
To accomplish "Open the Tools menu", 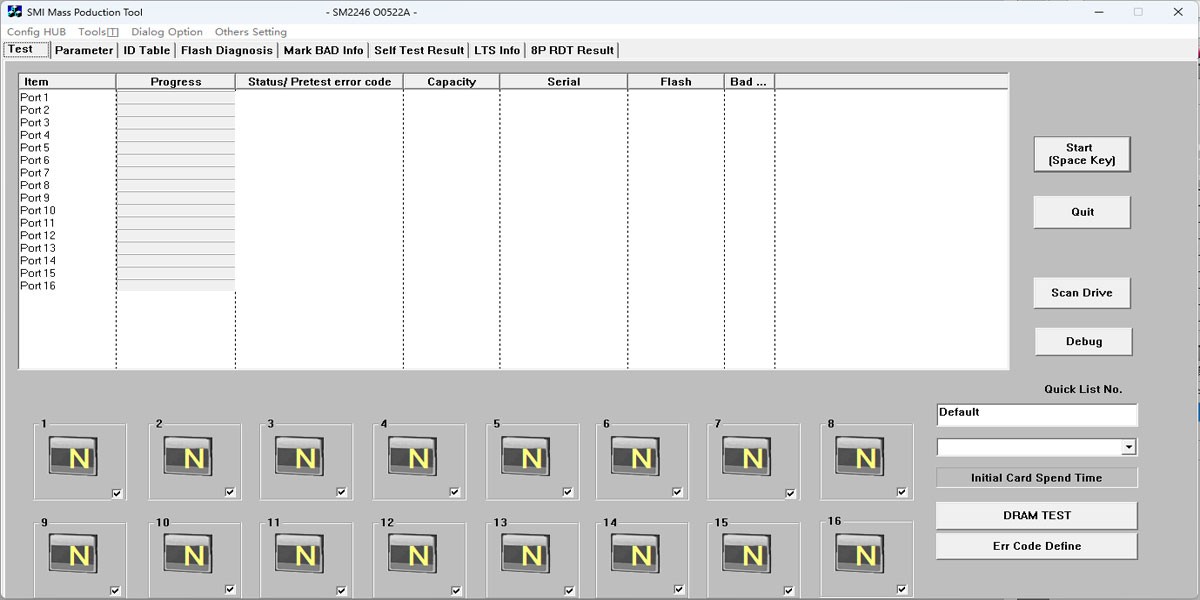I will 98,32.
